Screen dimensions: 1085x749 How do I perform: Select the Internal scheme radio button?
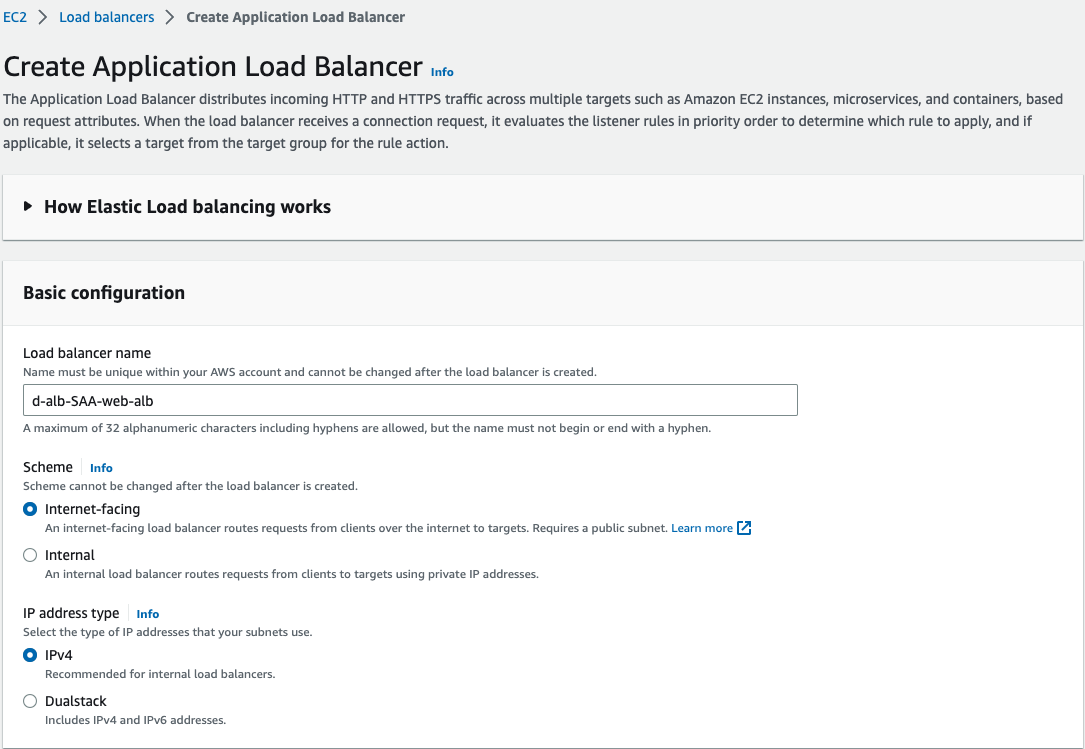point(30,555)
